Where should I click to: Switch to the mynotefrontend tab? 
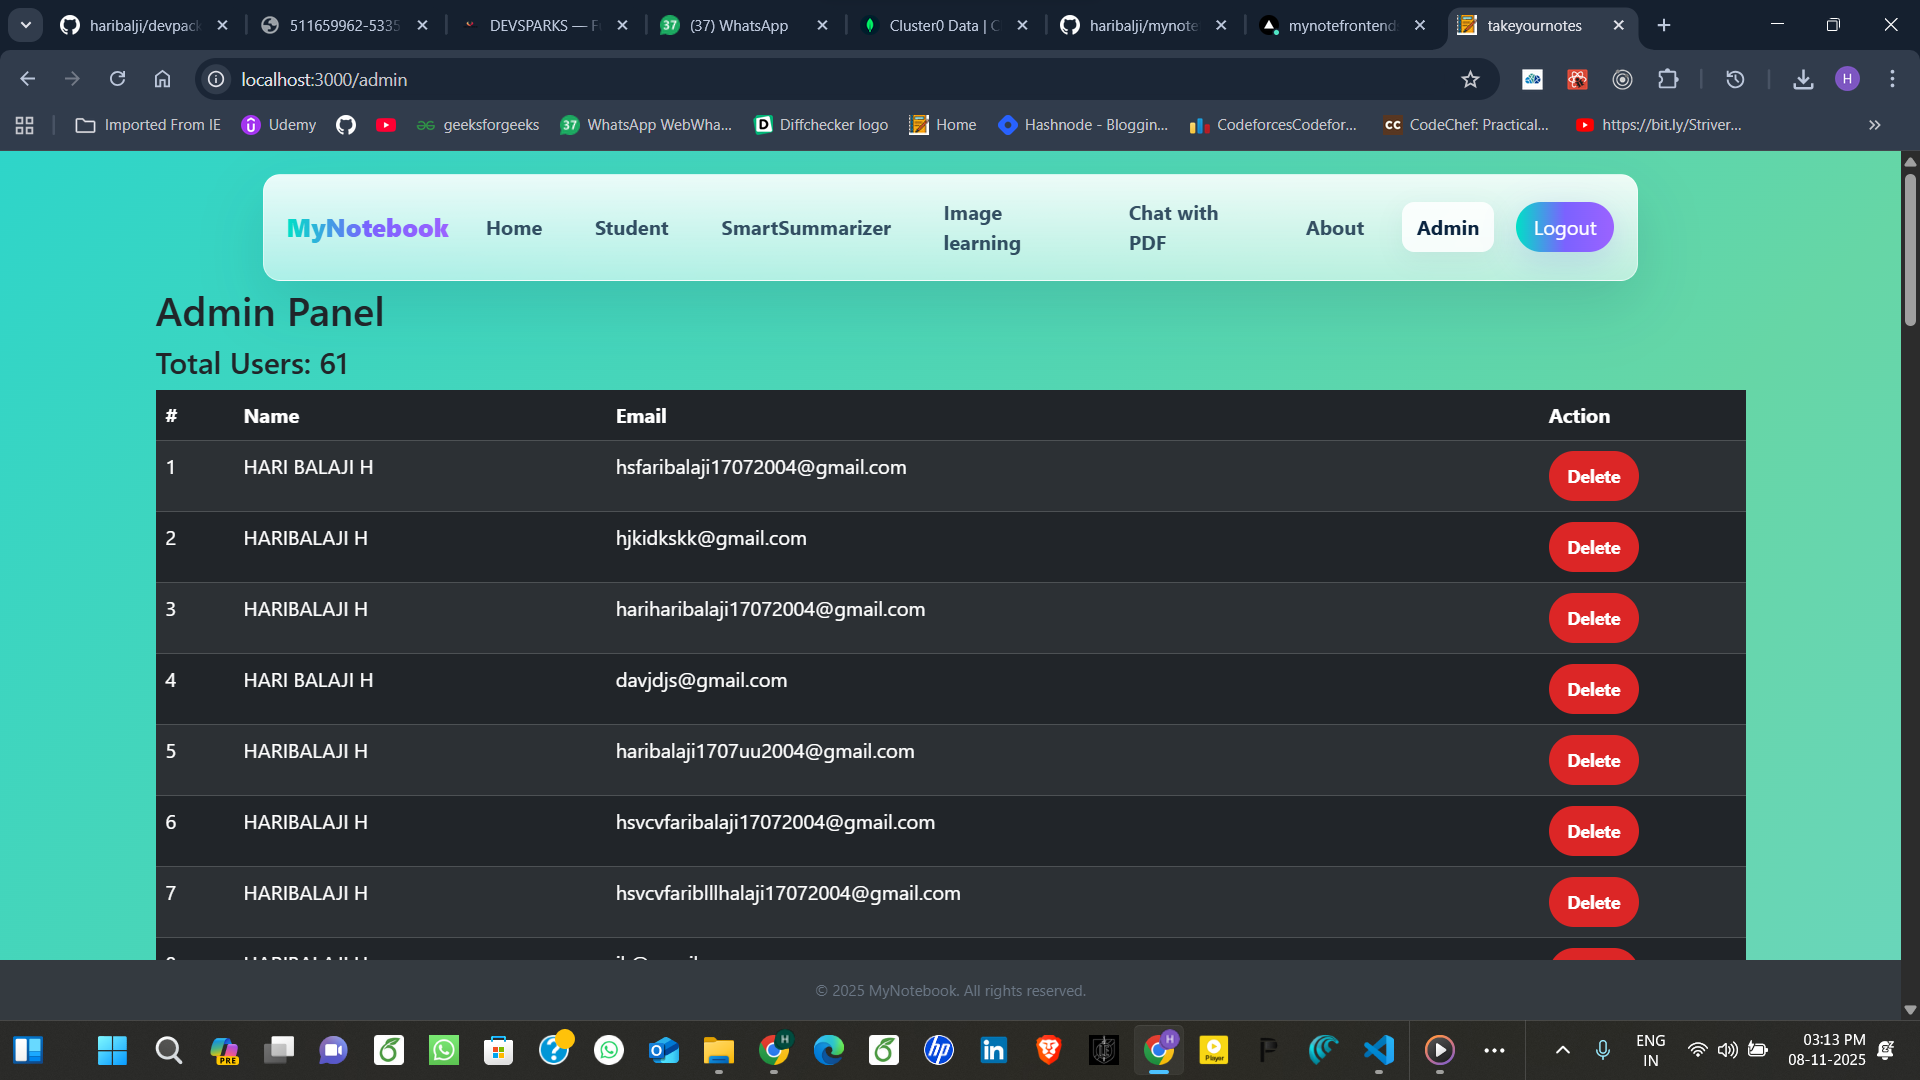click(x=1340, y=25)
